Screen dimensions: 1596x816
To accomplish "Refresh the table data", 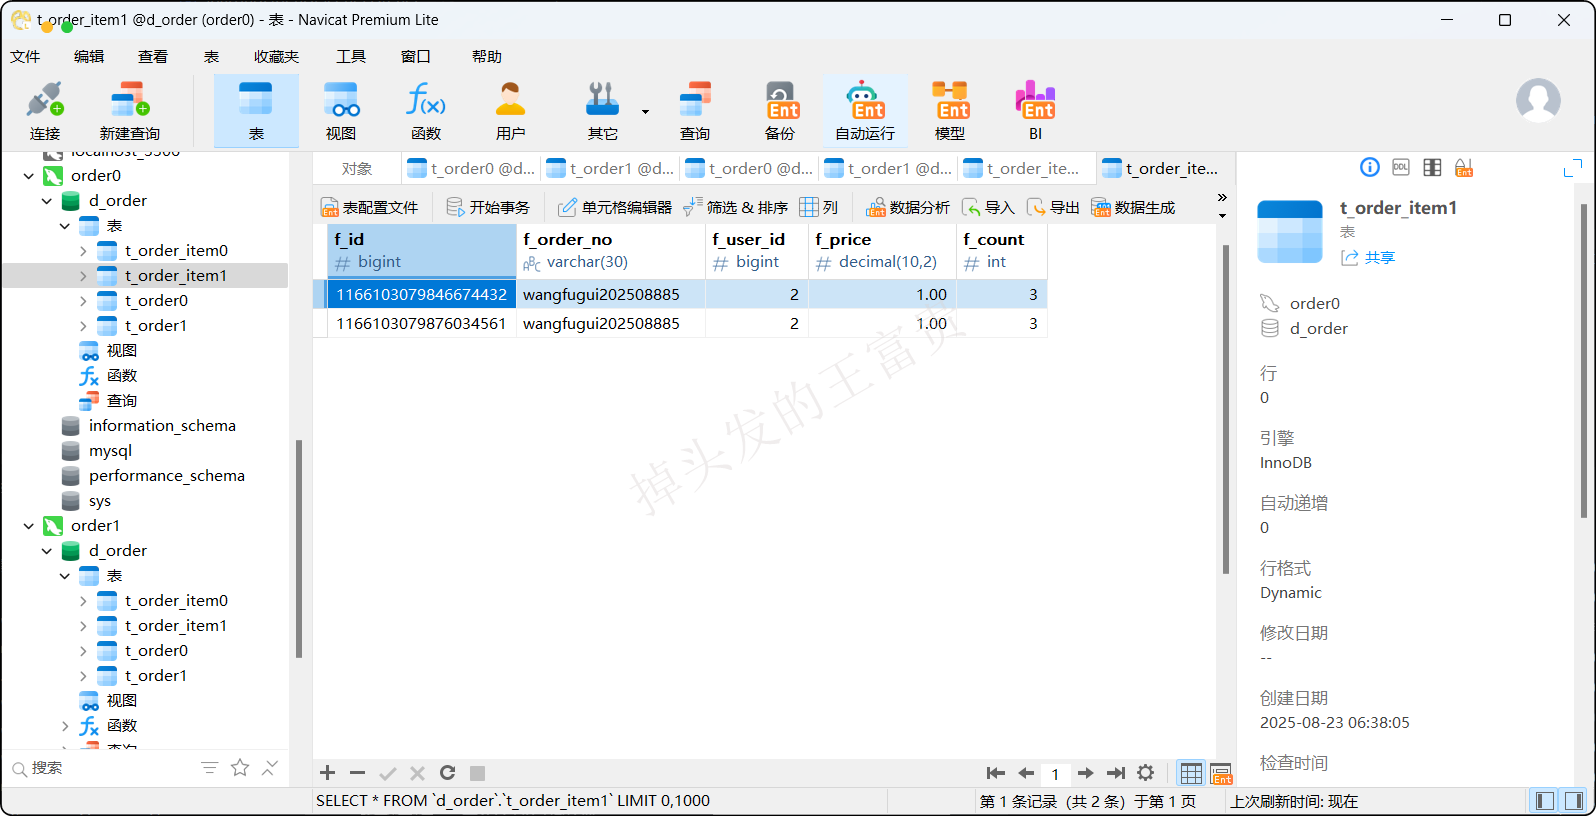I will [x=447, y=773].
